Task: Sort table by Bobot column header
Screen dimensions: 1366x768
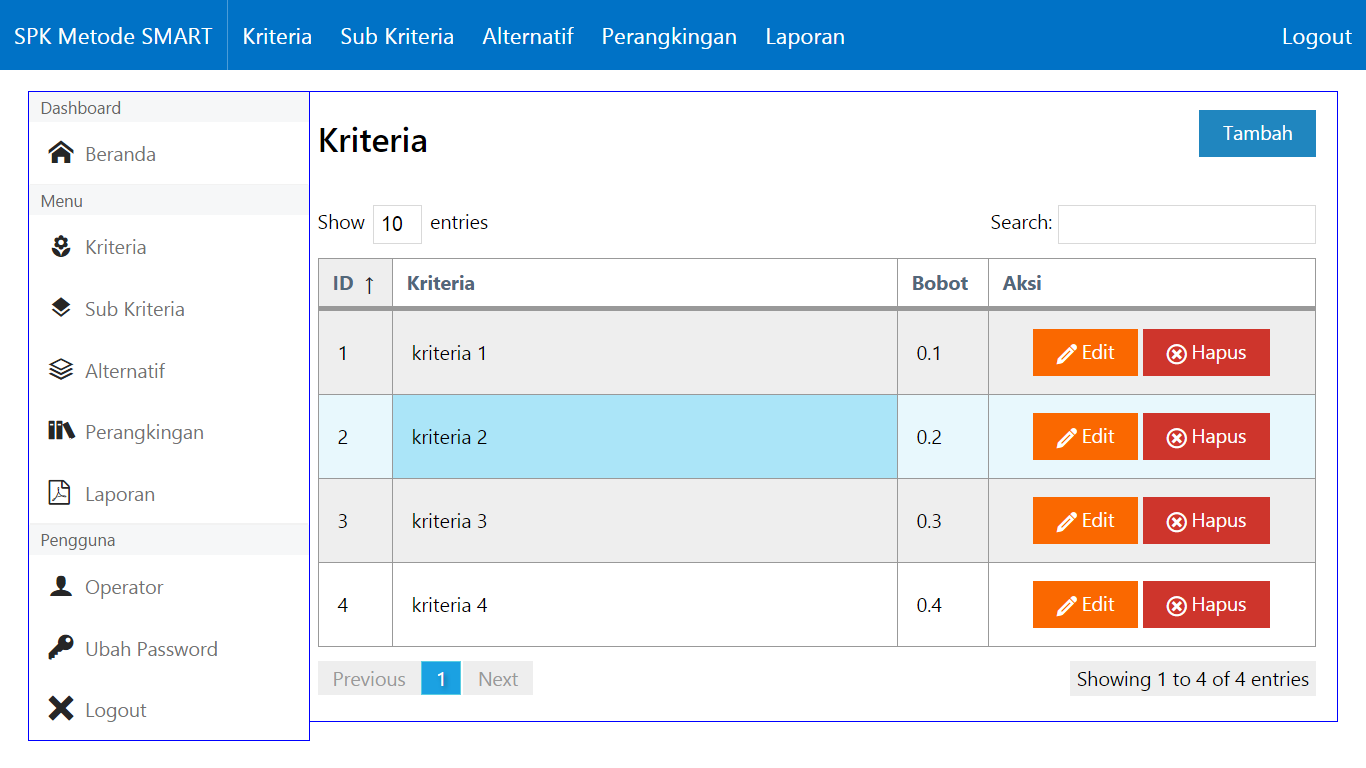Action: pos(943,283)
